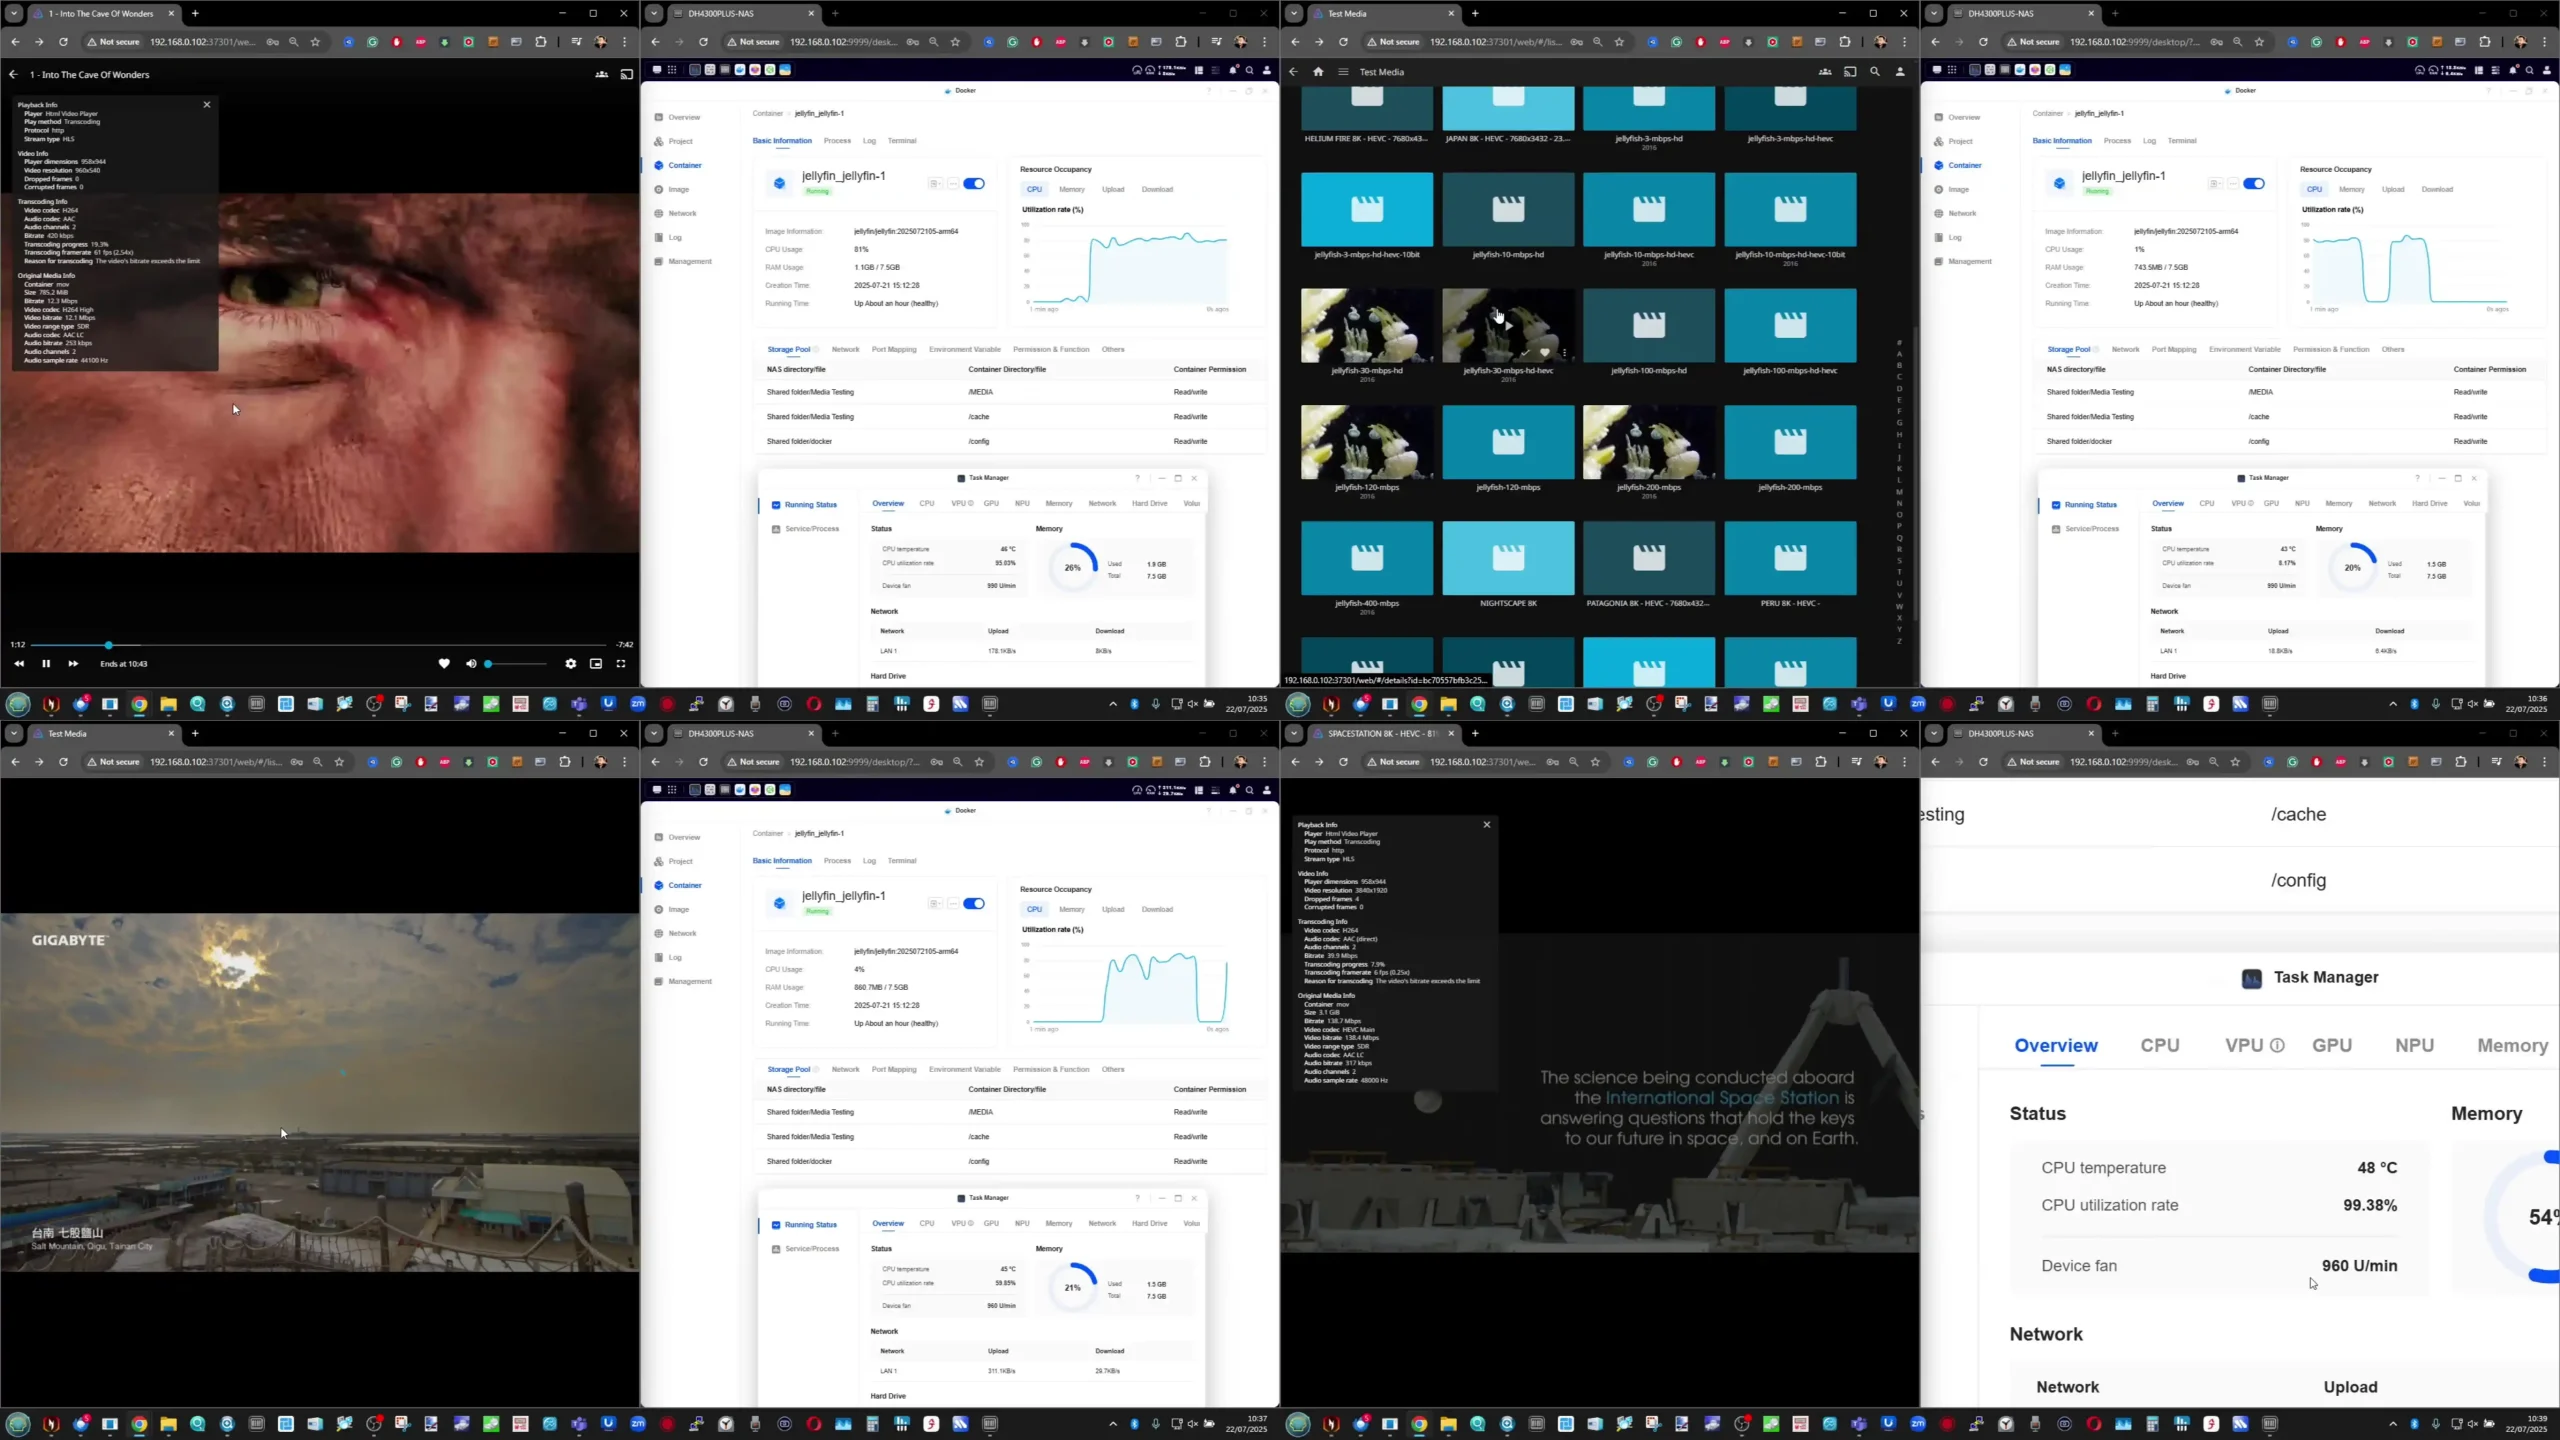This screenshot has height=1440, width=2560.
Task: Go back using arrow beside Cave Of Wonders title
Action: (x=14, y=75)
